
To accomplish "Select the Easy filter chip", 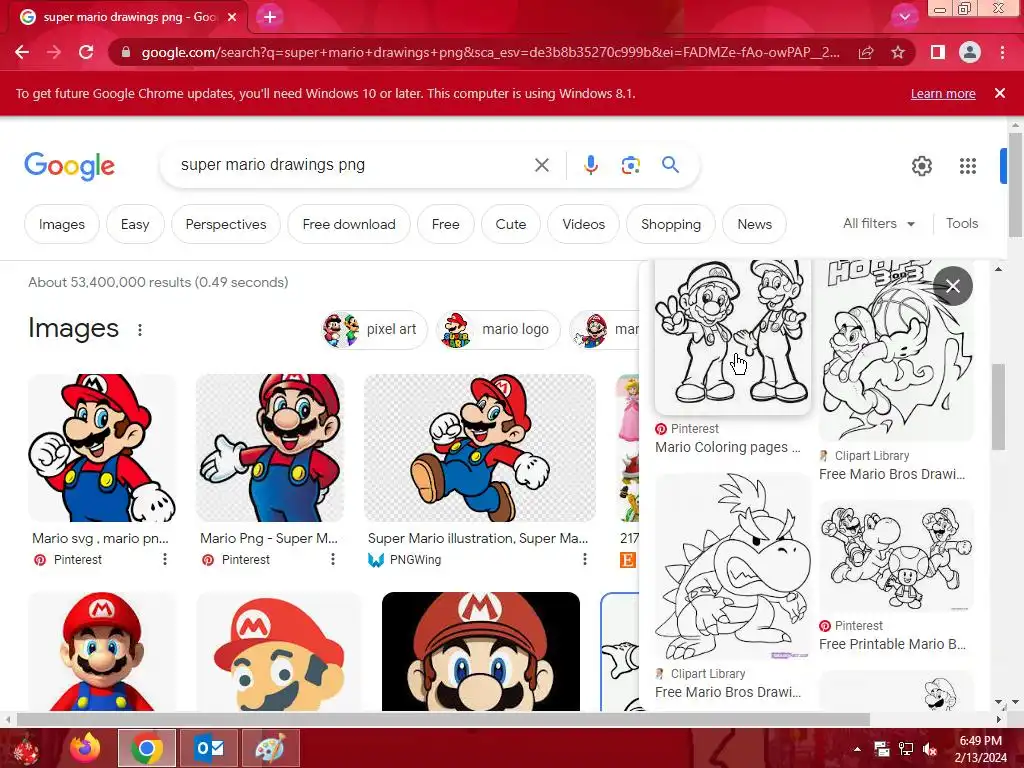I will (x=135, y=224).
